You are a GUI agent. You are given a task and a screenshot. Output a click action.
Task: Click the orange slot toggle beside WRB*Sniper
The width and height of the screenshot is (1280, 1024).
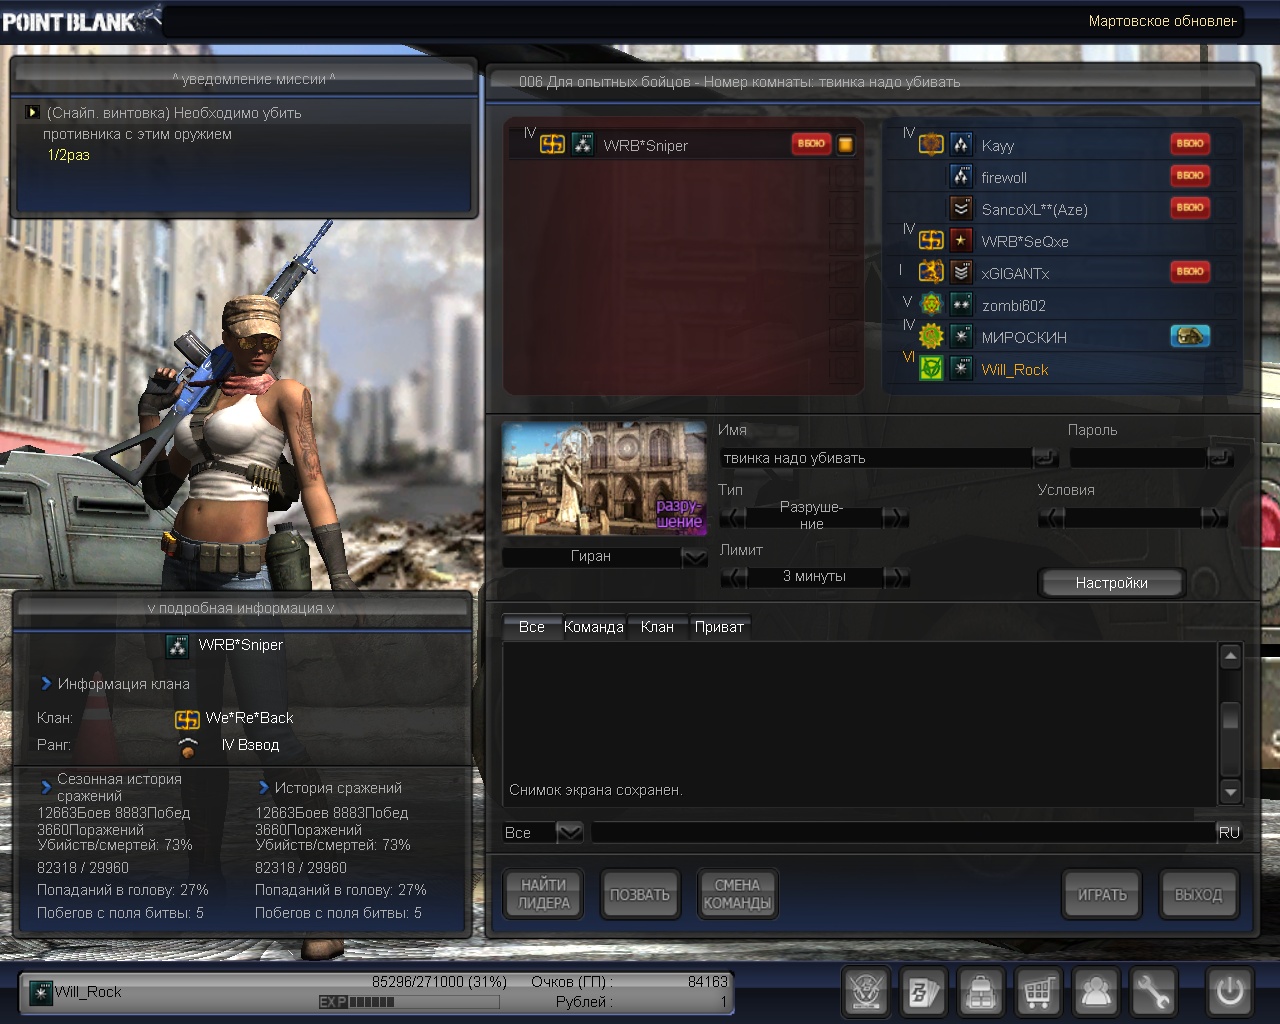point(846,145)
